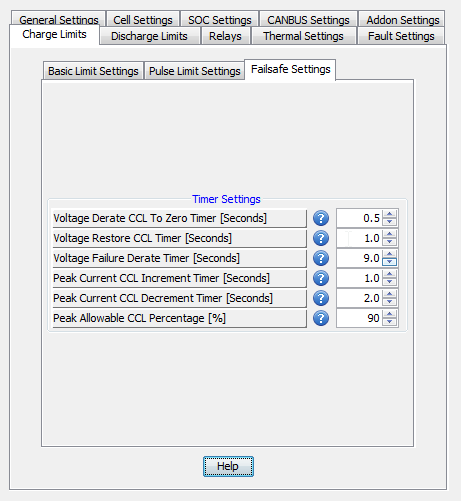461x501 pixels.
Task: Click the 0.5 timer value field
Action: tap(359, 218)
